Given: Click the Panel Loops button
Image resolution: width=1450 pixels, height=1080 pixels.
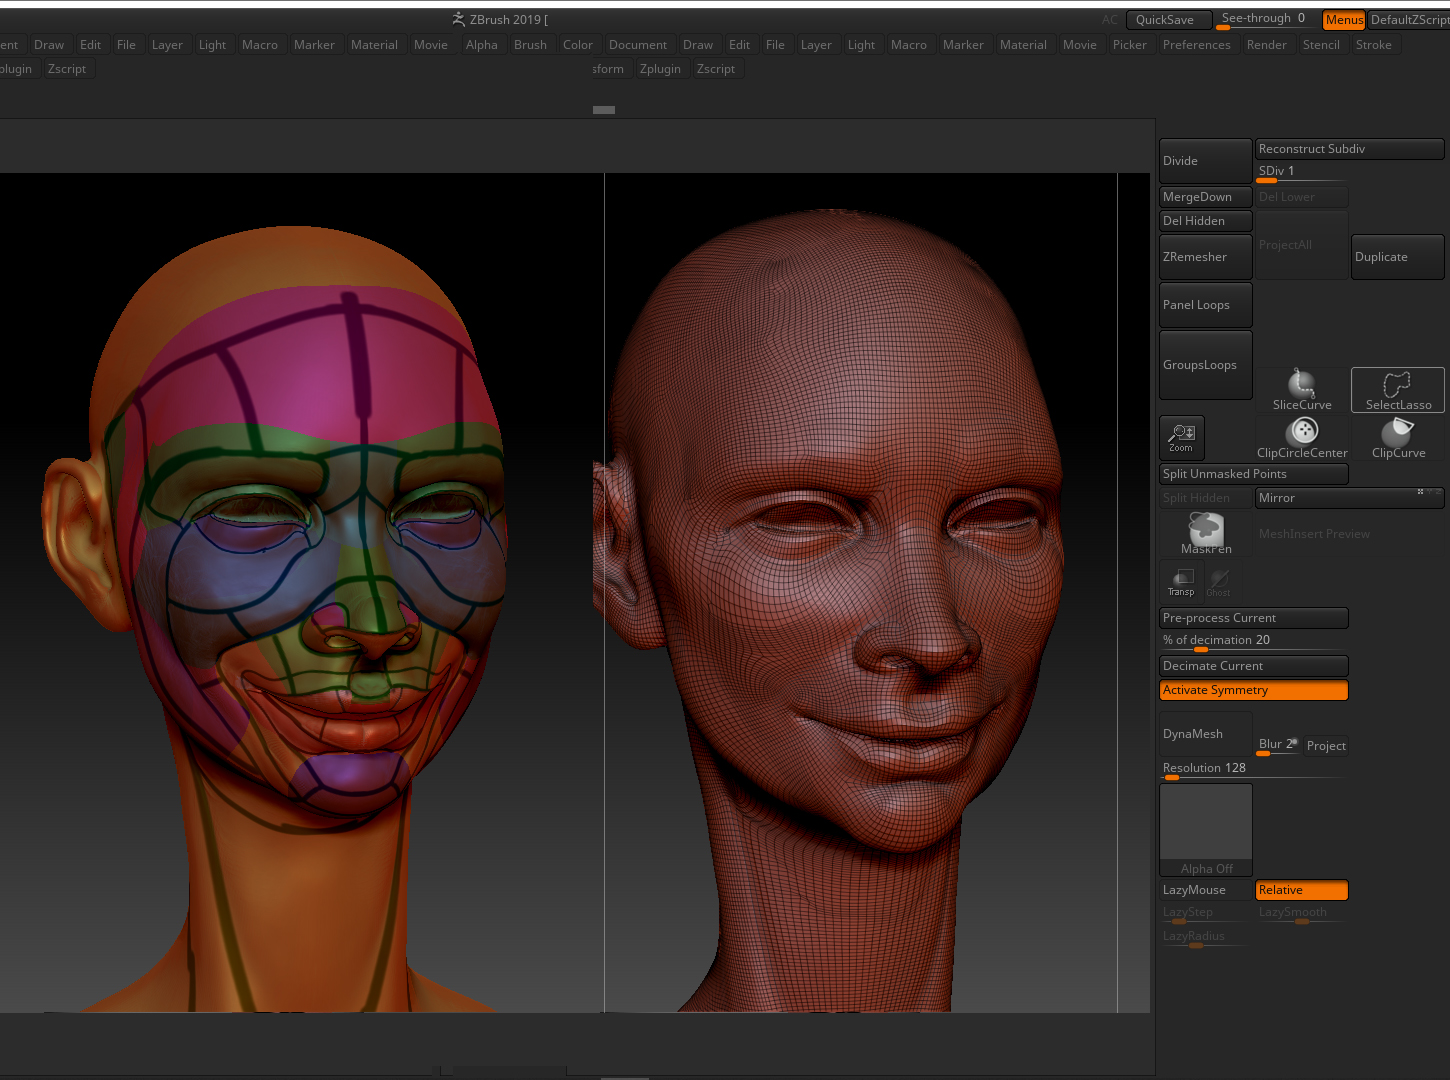Looking at the screenshot, I should point(1206,305).
